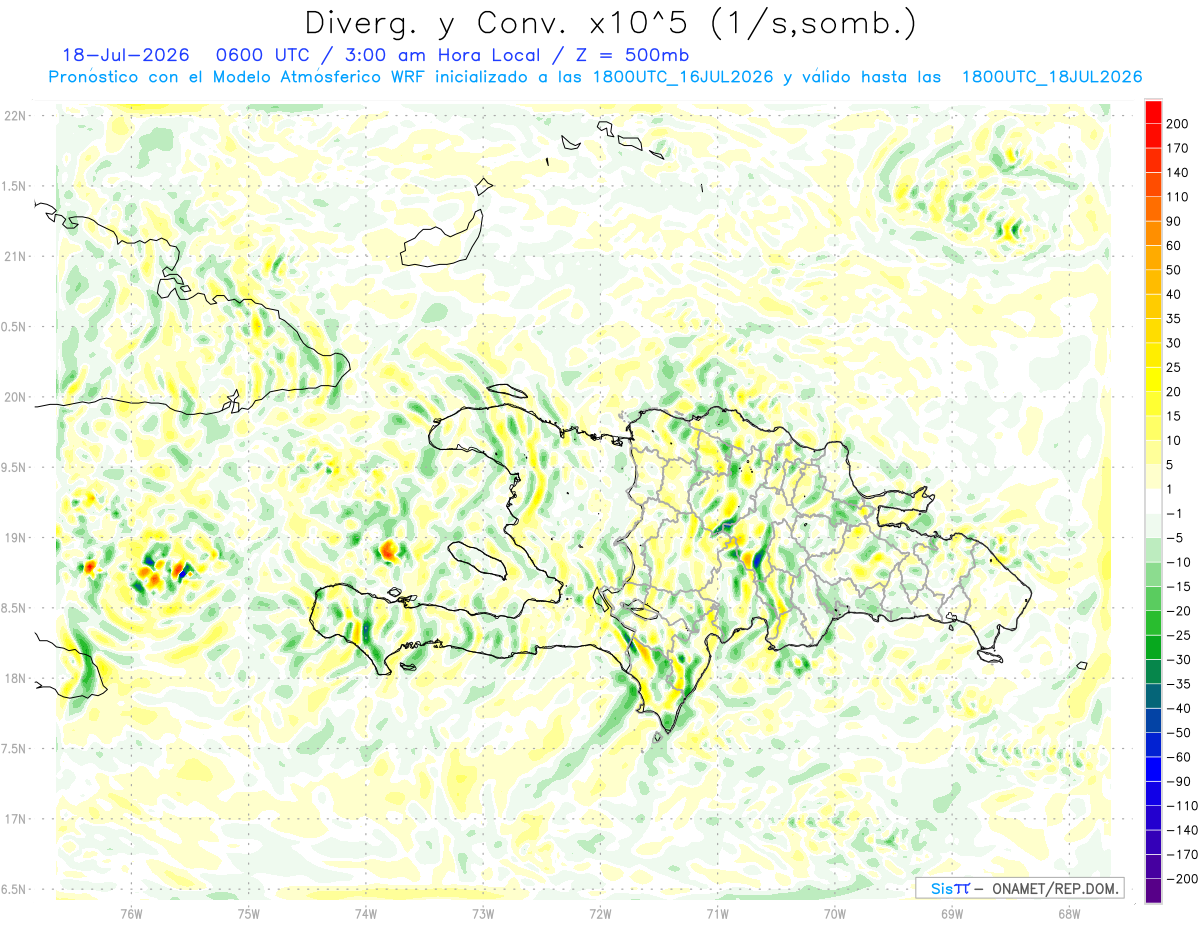Click the latitude label '9.5N'
Screen dimensions: 1200x927
[x=15, y=467]
